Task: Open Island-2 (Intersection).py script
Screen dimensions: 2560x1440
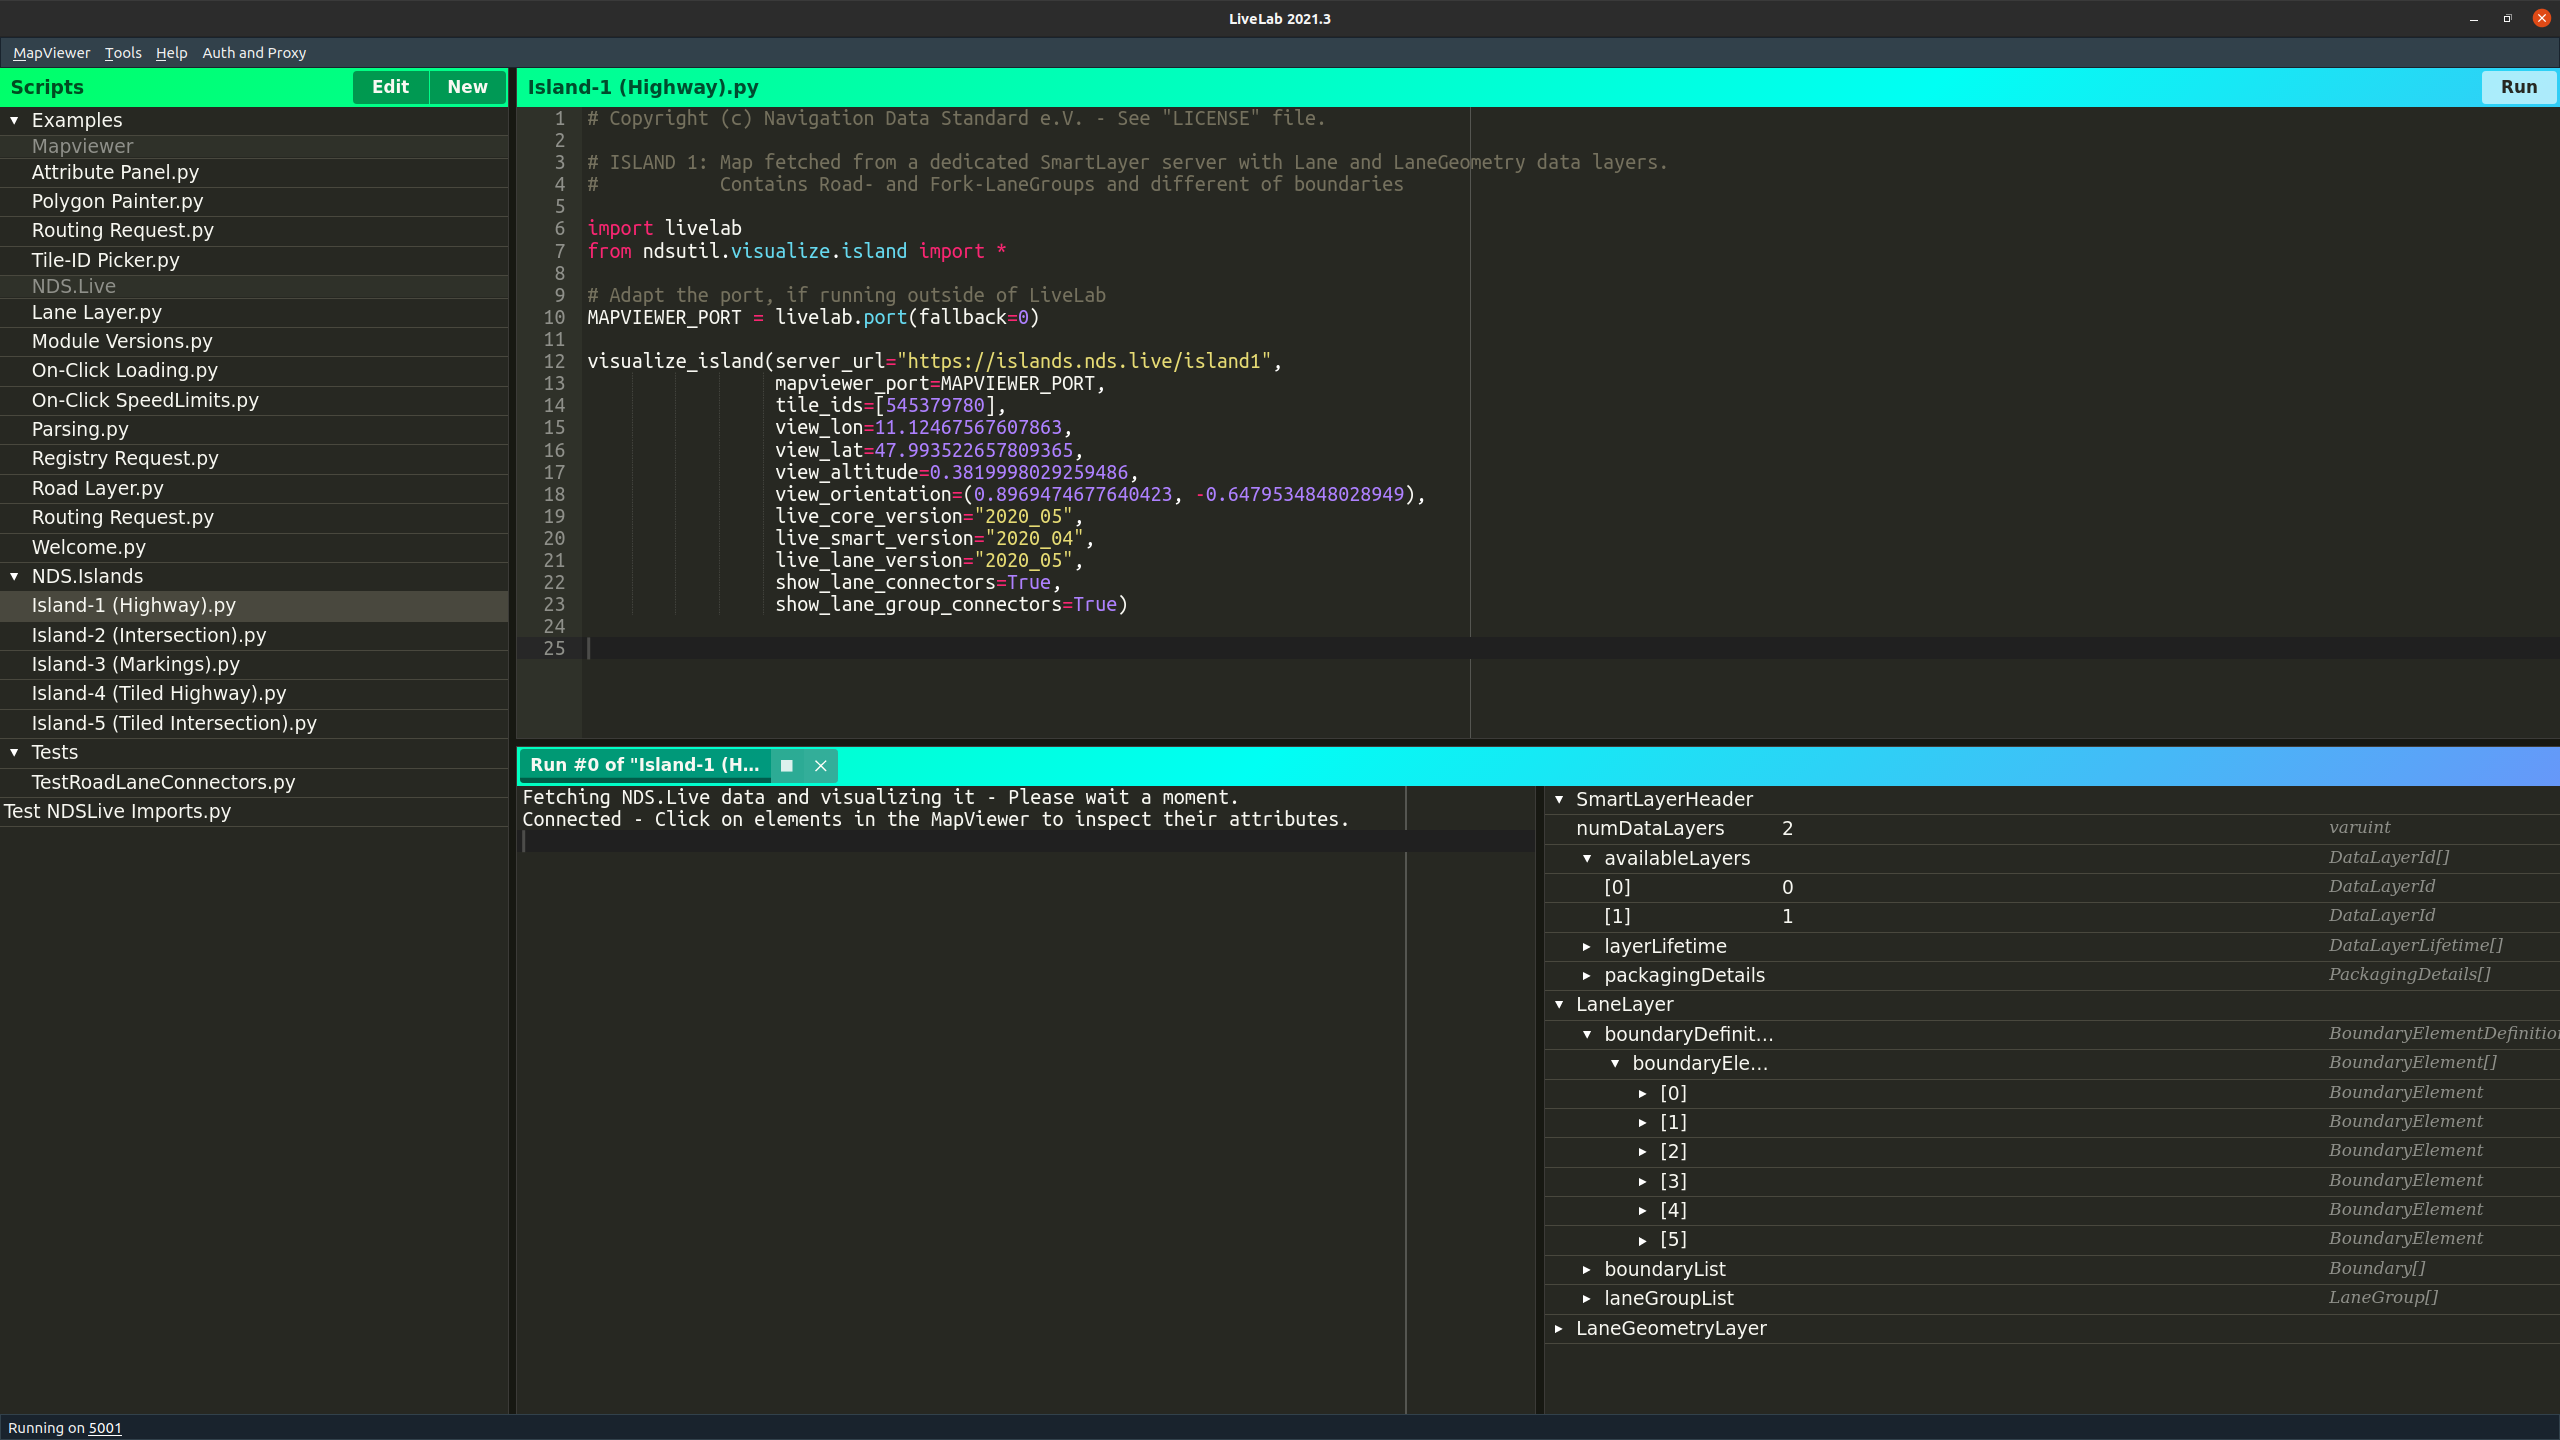Action: [x=254, y=635]
